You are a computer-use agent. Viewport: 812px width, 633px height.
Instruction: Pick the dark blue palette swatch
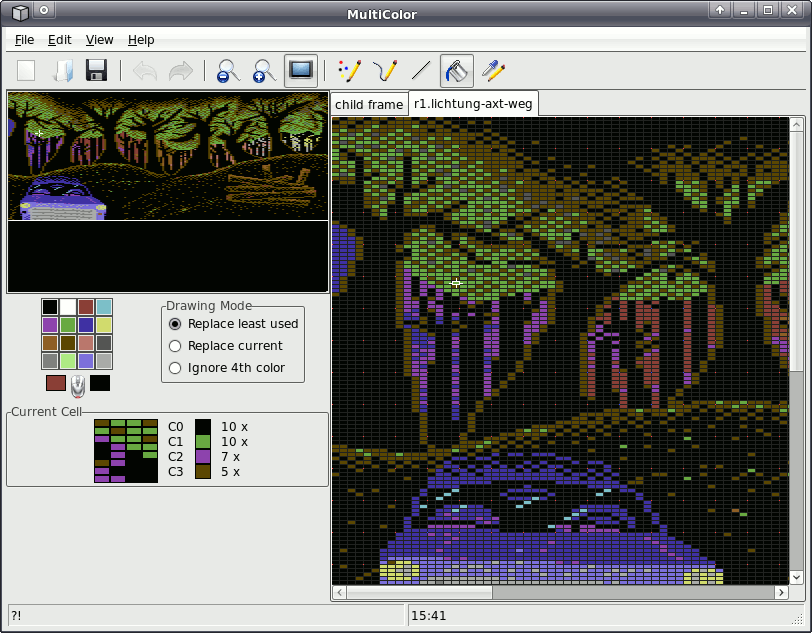tap(86, 325)
